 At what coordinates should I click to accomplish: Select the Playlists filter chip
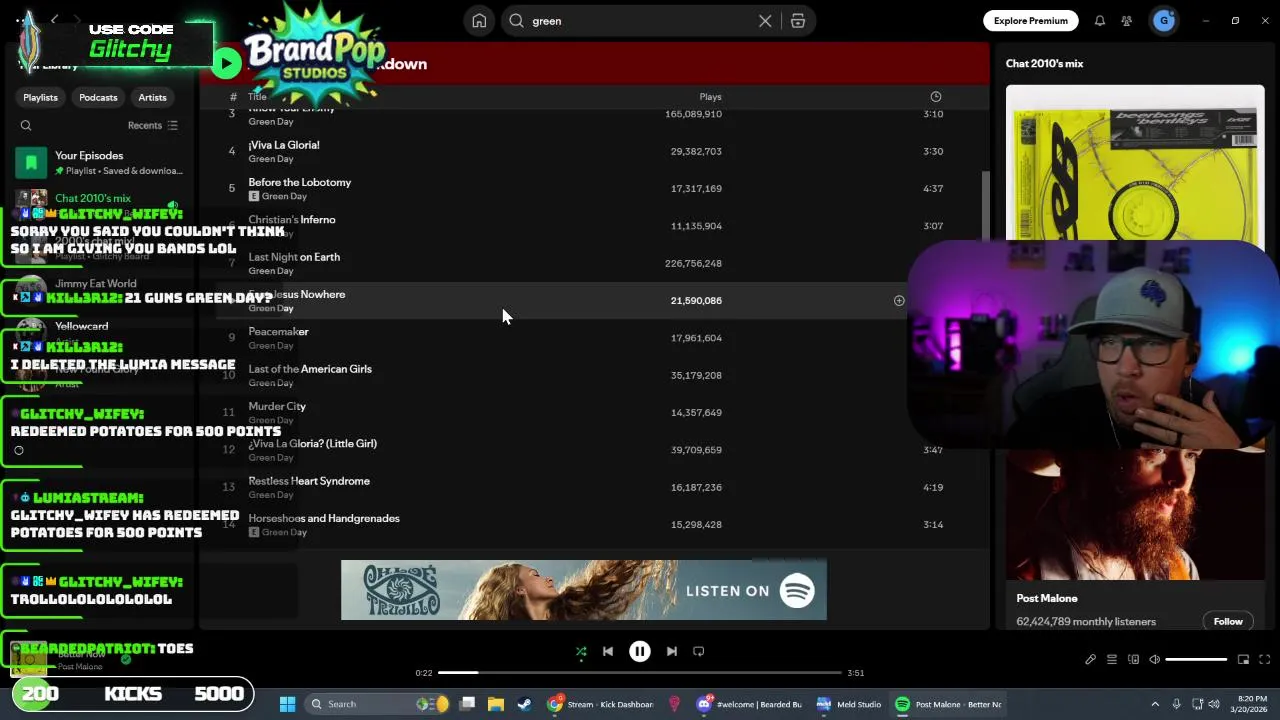coord(40,97)
